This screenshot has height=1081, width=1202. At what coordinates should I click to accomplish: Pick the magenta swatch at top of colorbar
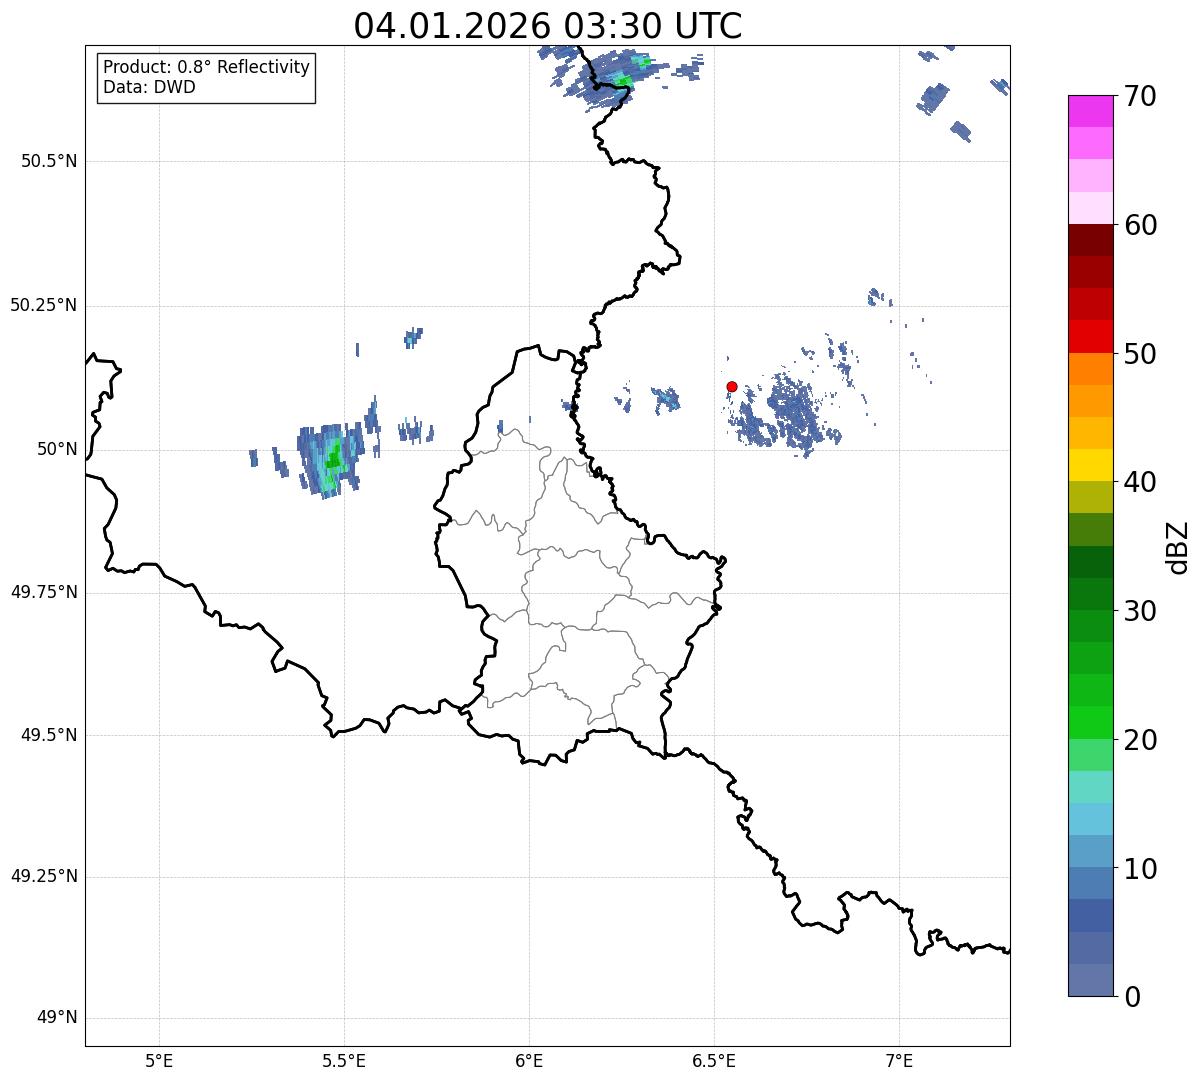pyautogui.click(x=1090, y=111)
